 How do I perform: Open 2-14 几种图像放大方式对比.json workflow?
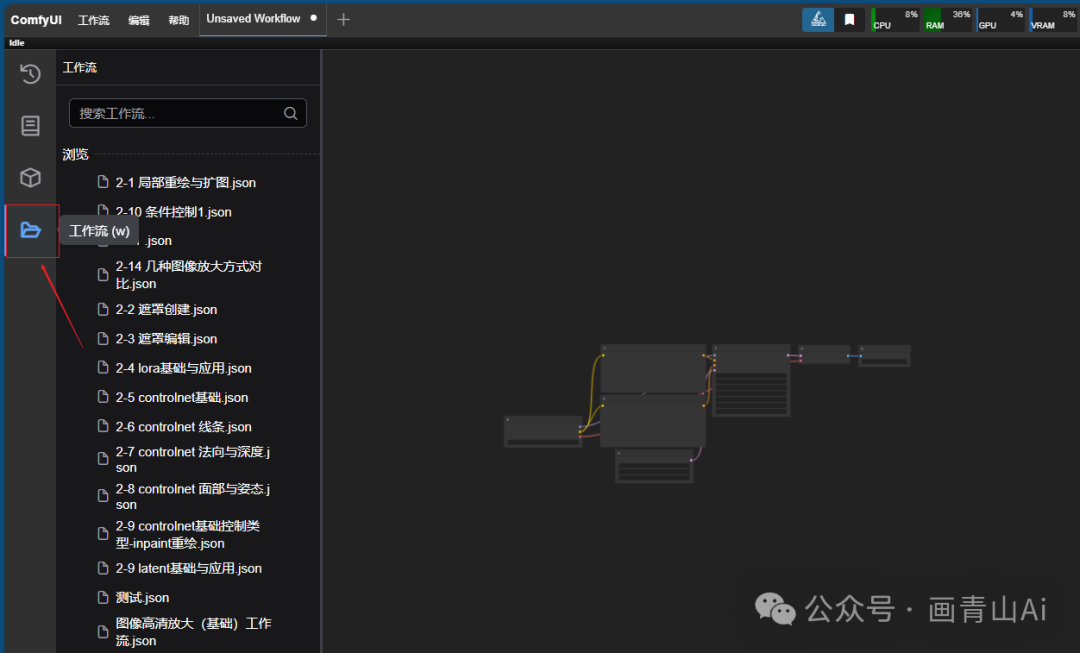(188, 275)
